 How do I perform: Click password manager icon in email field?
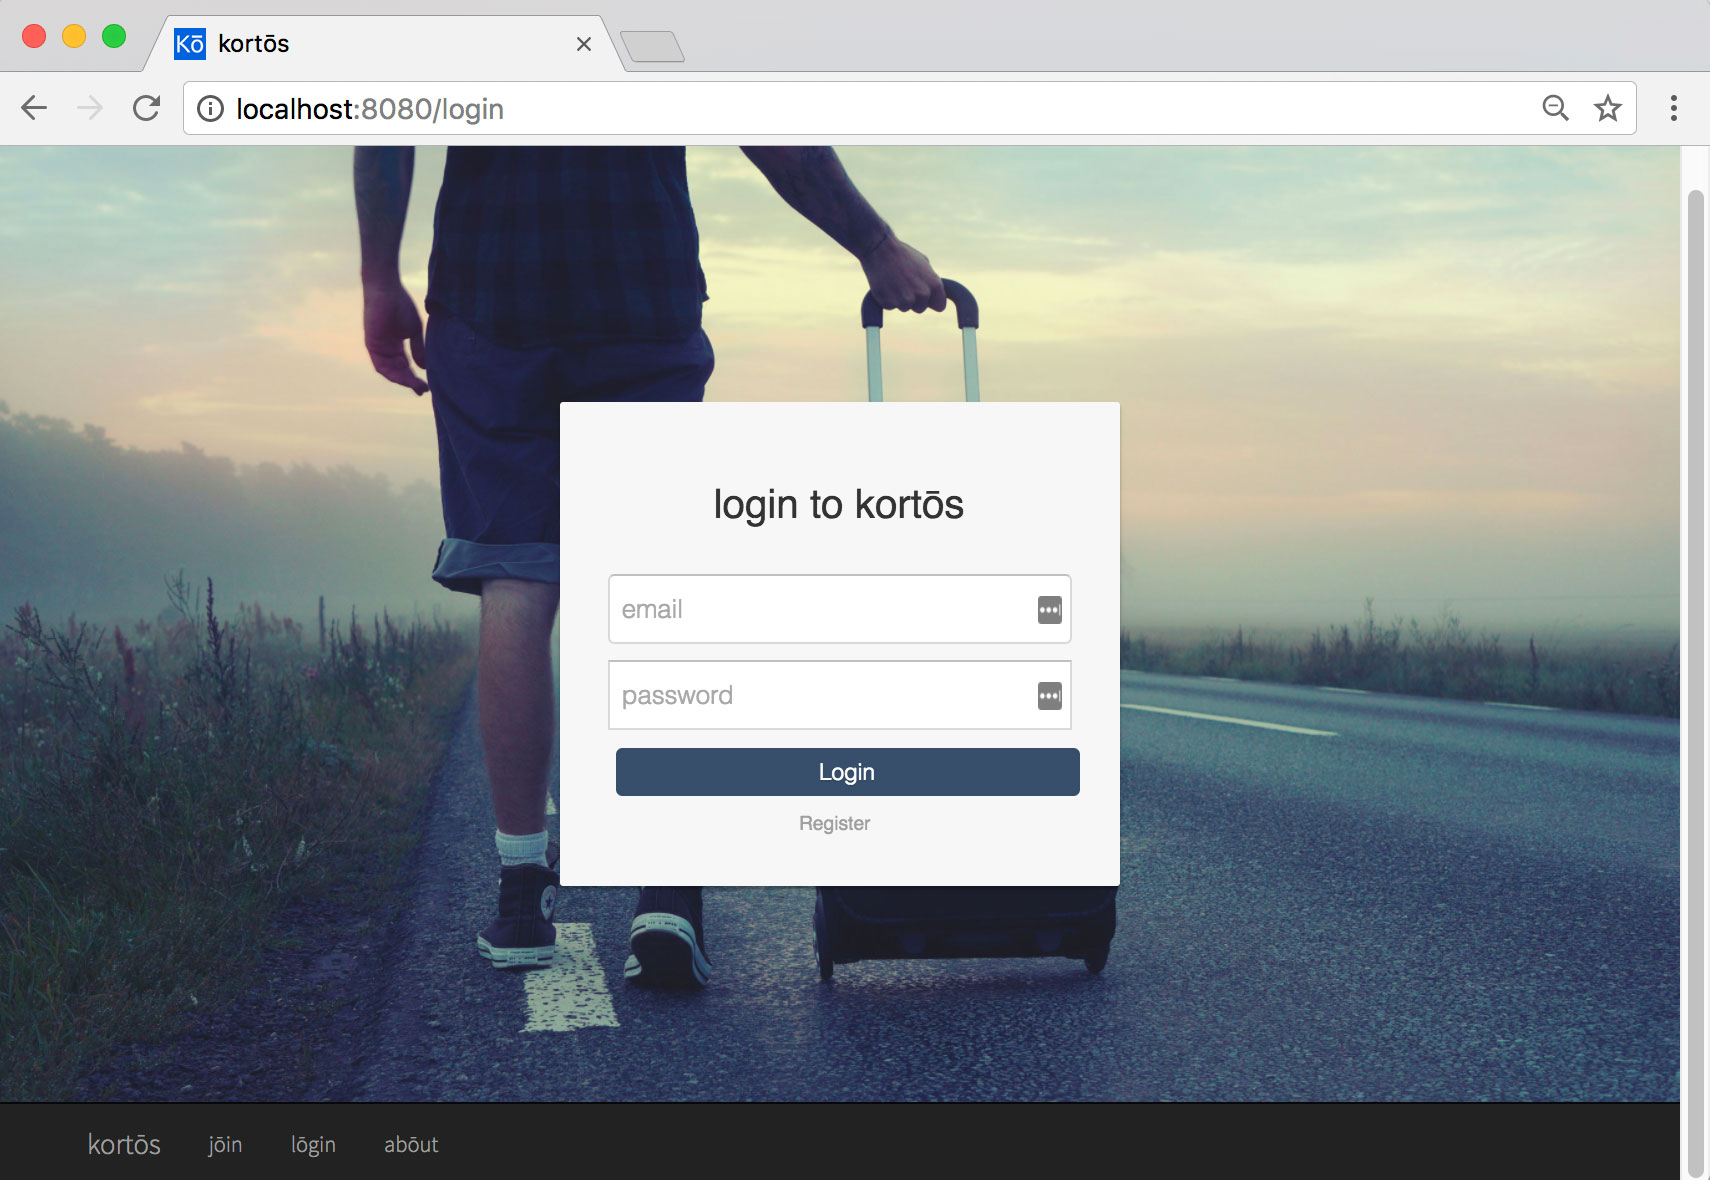1049,610
